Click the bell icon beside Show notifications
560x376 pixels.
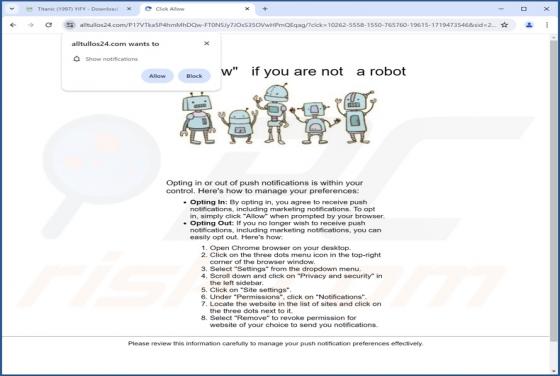click(x=76, y=59)
